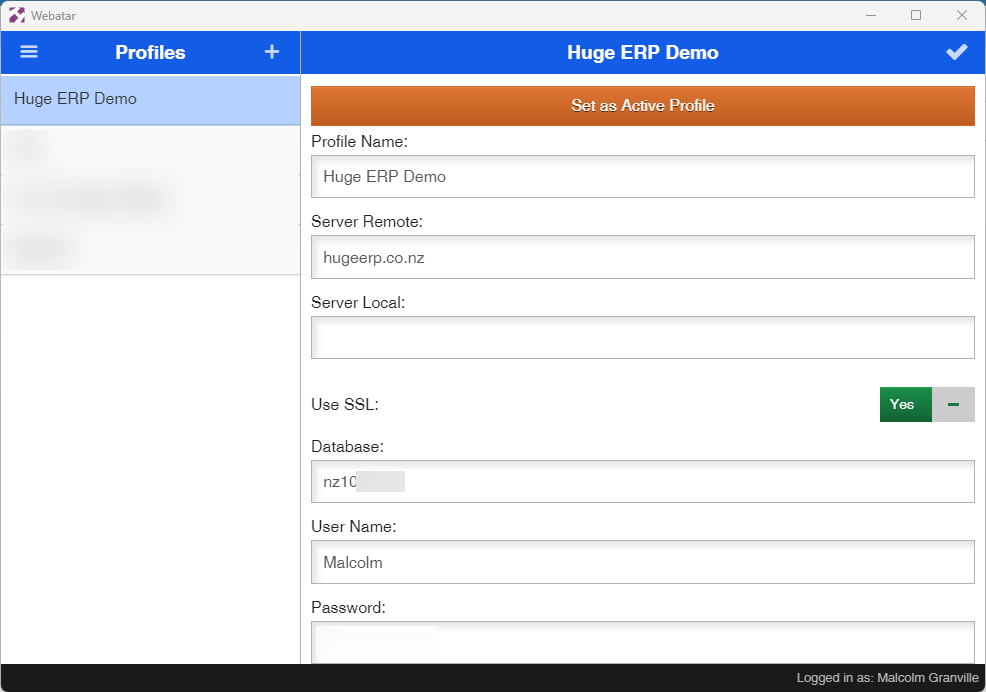Select the Huge ERP Demo profile
The image size is (986, 692).
point(150,99)
